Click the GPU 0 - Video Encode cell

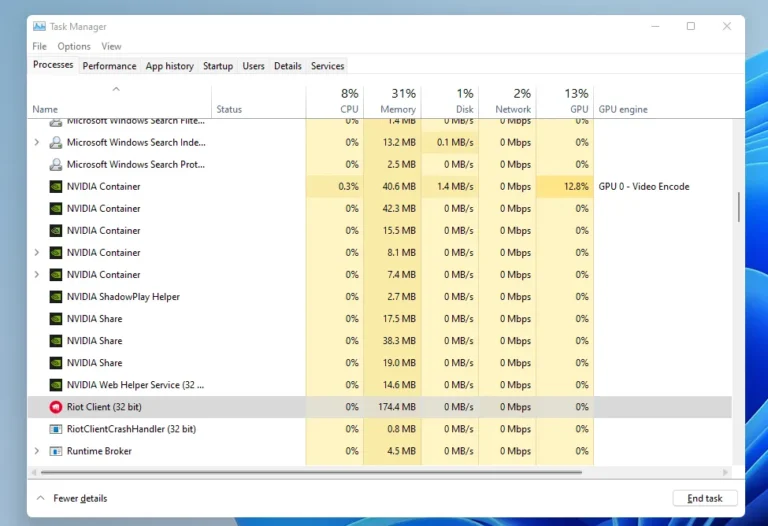644,187
